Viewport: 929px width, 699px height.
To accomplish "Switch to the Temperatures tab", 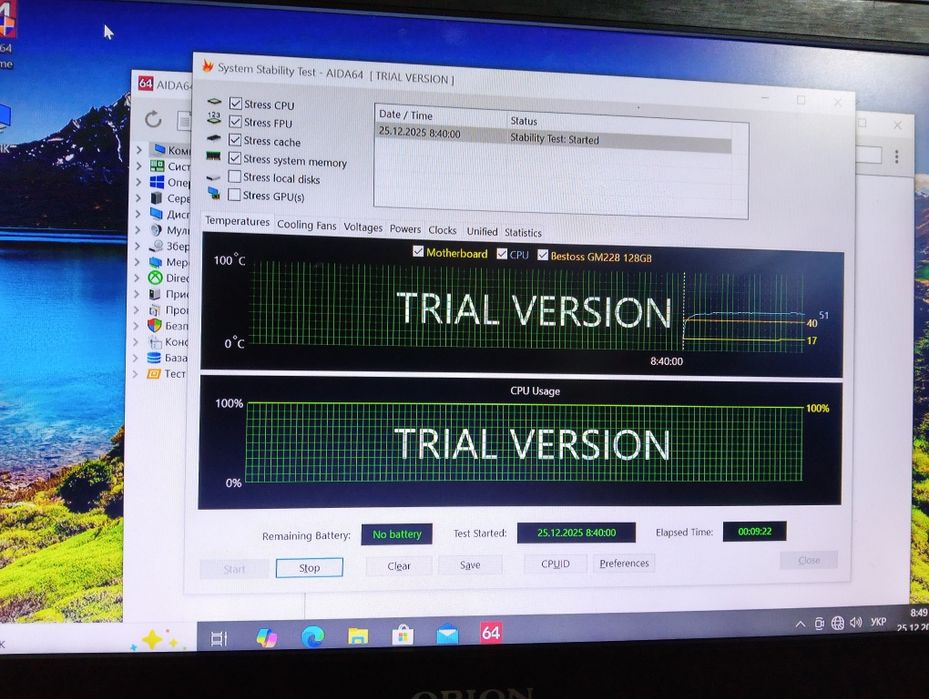I will [x=237, y=222].
